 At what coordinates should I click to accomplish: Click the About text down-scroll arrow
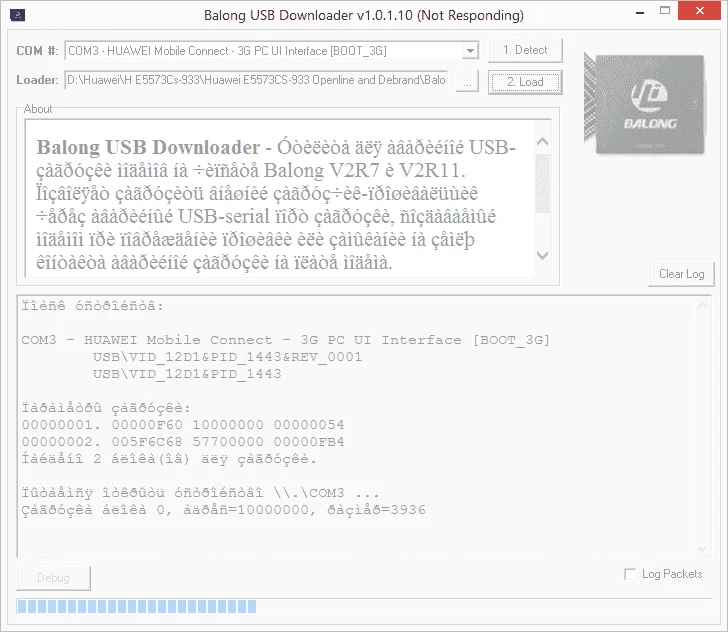(542, 255)
